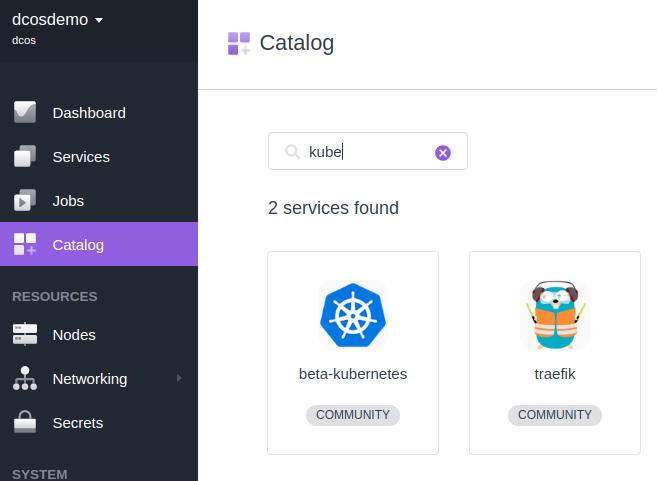Click the search magnifier icon
The image size is (657, 481).
pos(292,152)
